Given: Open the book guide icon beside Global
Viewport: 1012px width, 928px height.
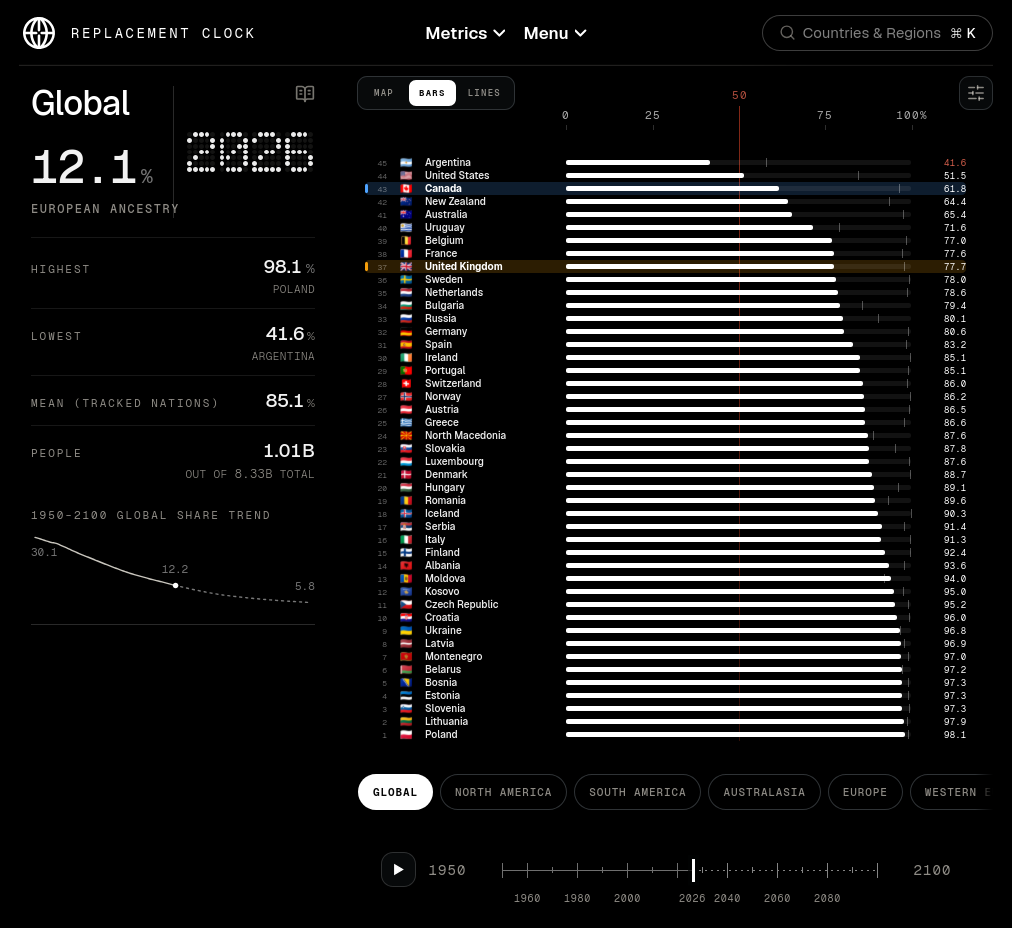Looking at the screenshot, I should pos(305,94).
